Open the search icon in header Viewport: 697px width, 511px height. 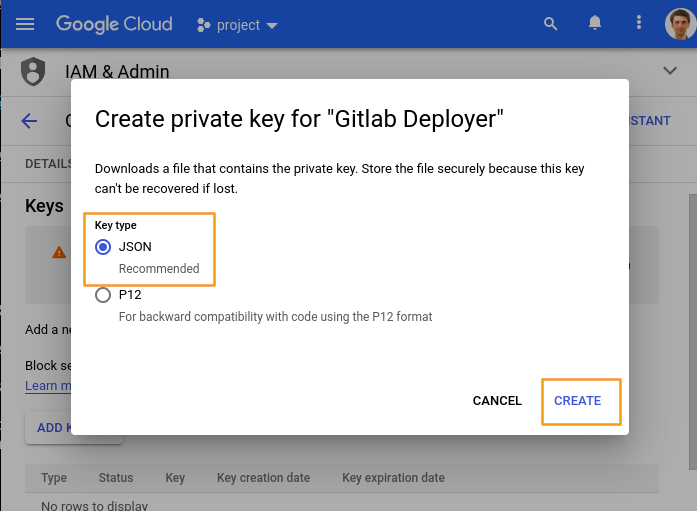pos(550,24)
